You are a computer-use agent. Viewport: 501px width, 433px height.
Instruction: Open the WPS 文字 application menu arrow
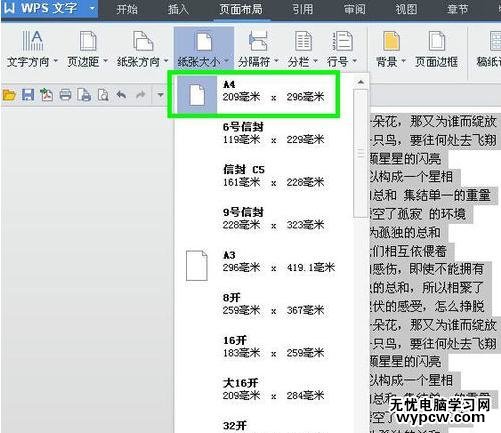(x=92, y=8)
